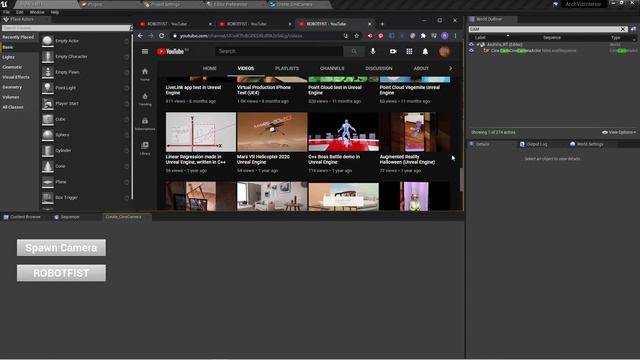Open the Window menu in Unreal Editor
This screenshot has height=360, width=640.
point(37,12)
